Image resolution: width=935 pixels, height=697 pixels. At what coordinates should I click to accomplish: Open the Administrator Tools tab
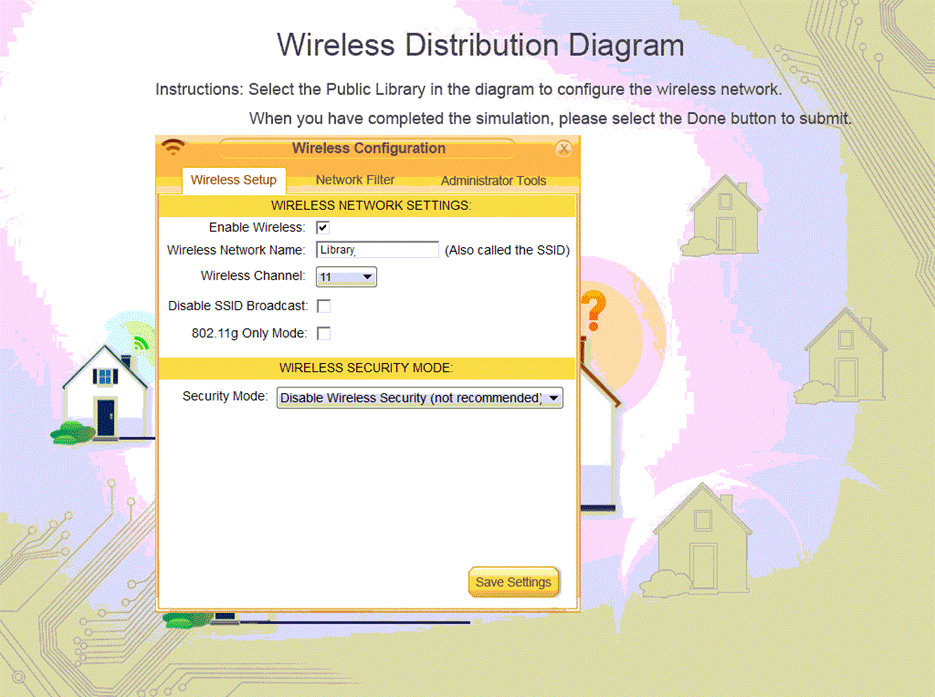pos(493,181)
